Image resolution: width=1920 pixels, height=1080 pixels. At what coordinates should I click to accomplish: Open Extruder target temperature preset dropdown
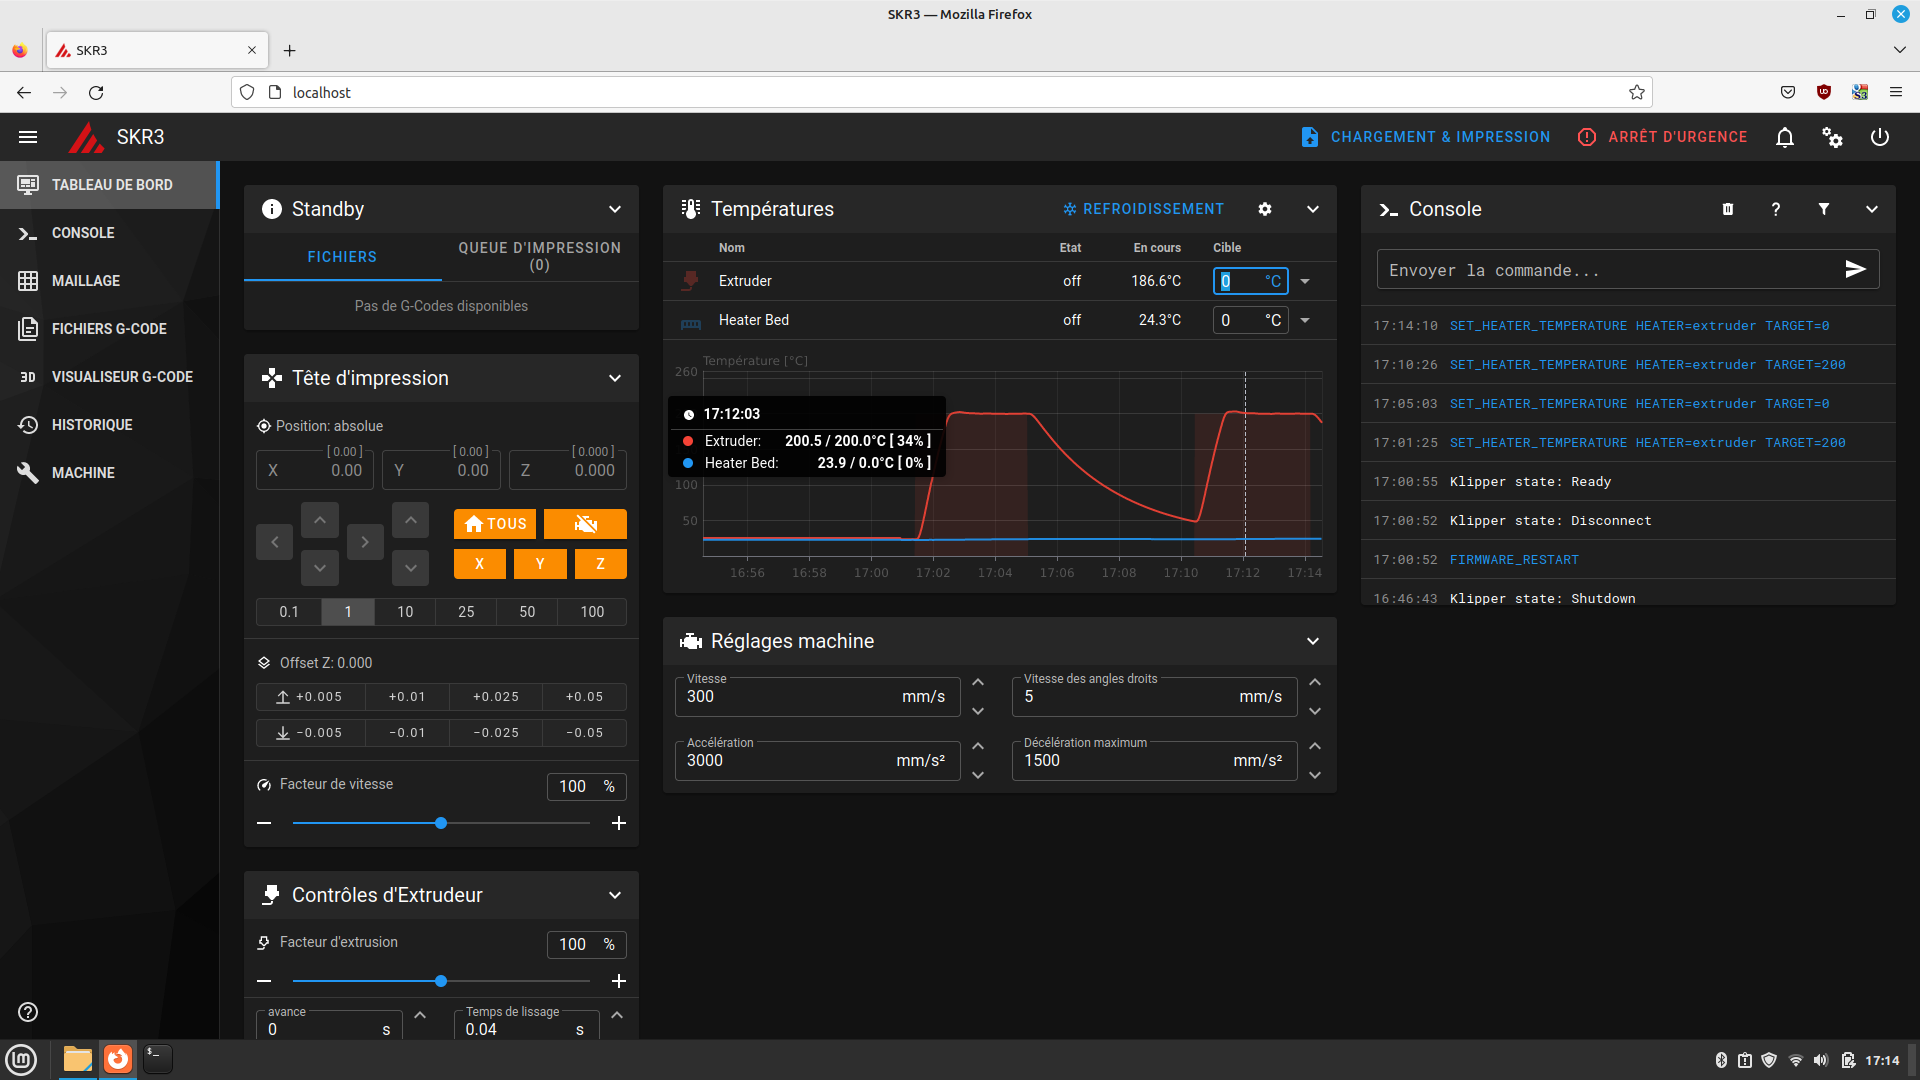(1305, 282)
